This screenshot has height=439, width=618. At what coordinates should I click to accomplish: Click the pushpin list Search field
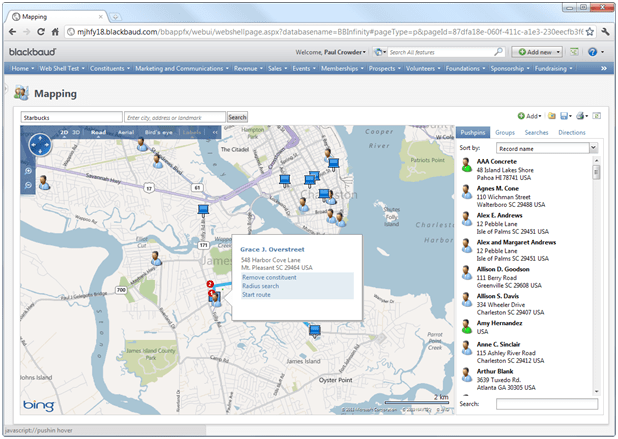[547, 404]
